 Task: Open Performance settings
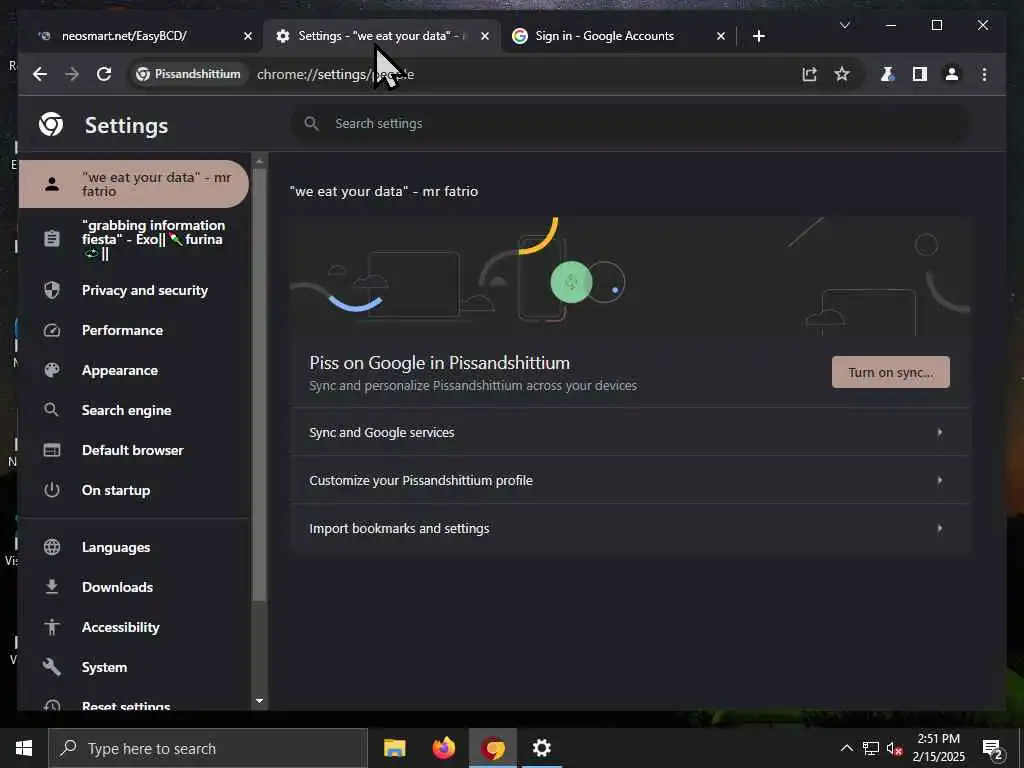tap(134, 330)
